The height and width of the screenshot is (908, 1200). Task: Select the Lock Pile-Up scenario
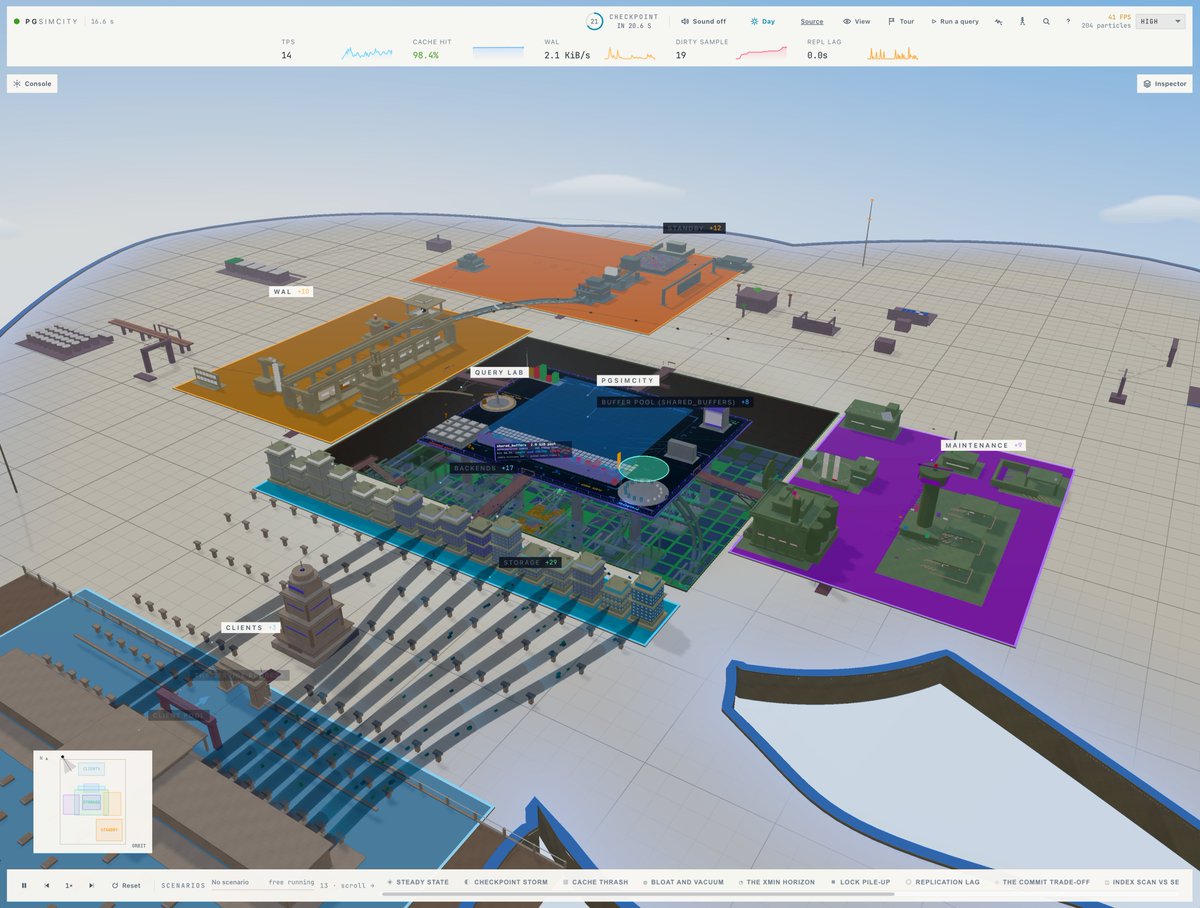(861, 882)
